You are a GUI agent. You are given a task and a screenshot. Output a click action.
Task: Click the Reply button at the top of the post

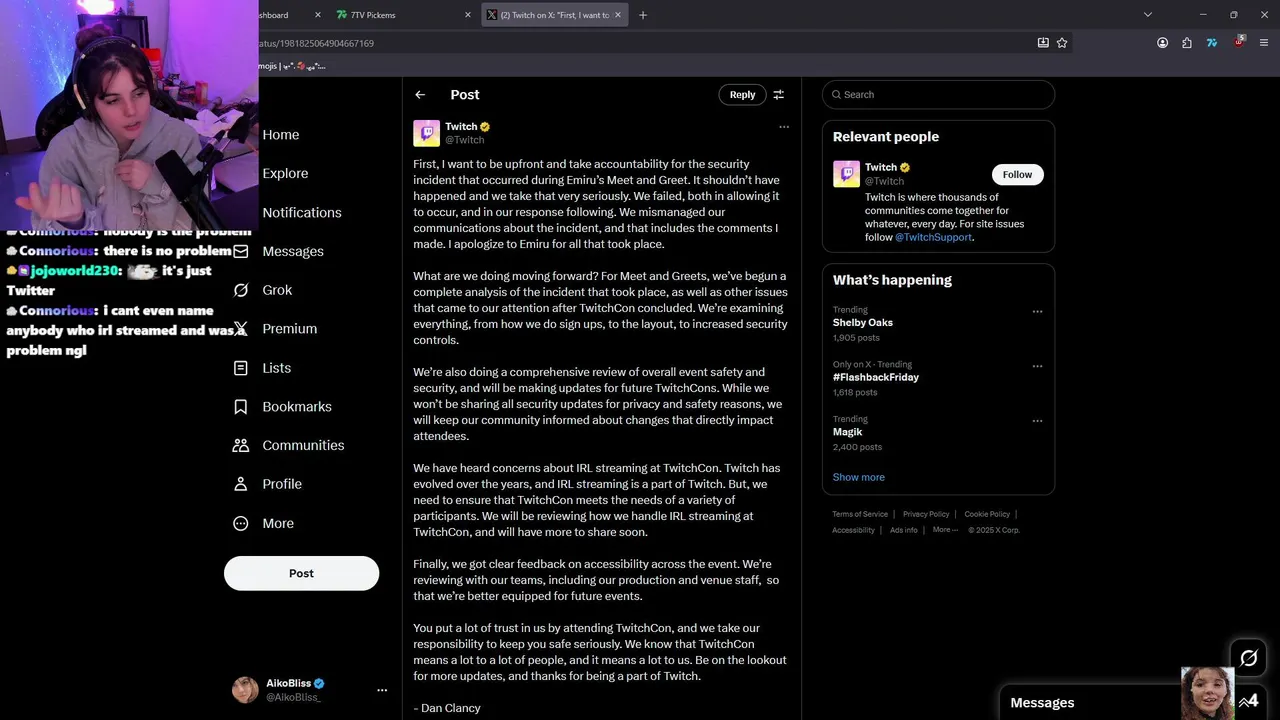742,94
